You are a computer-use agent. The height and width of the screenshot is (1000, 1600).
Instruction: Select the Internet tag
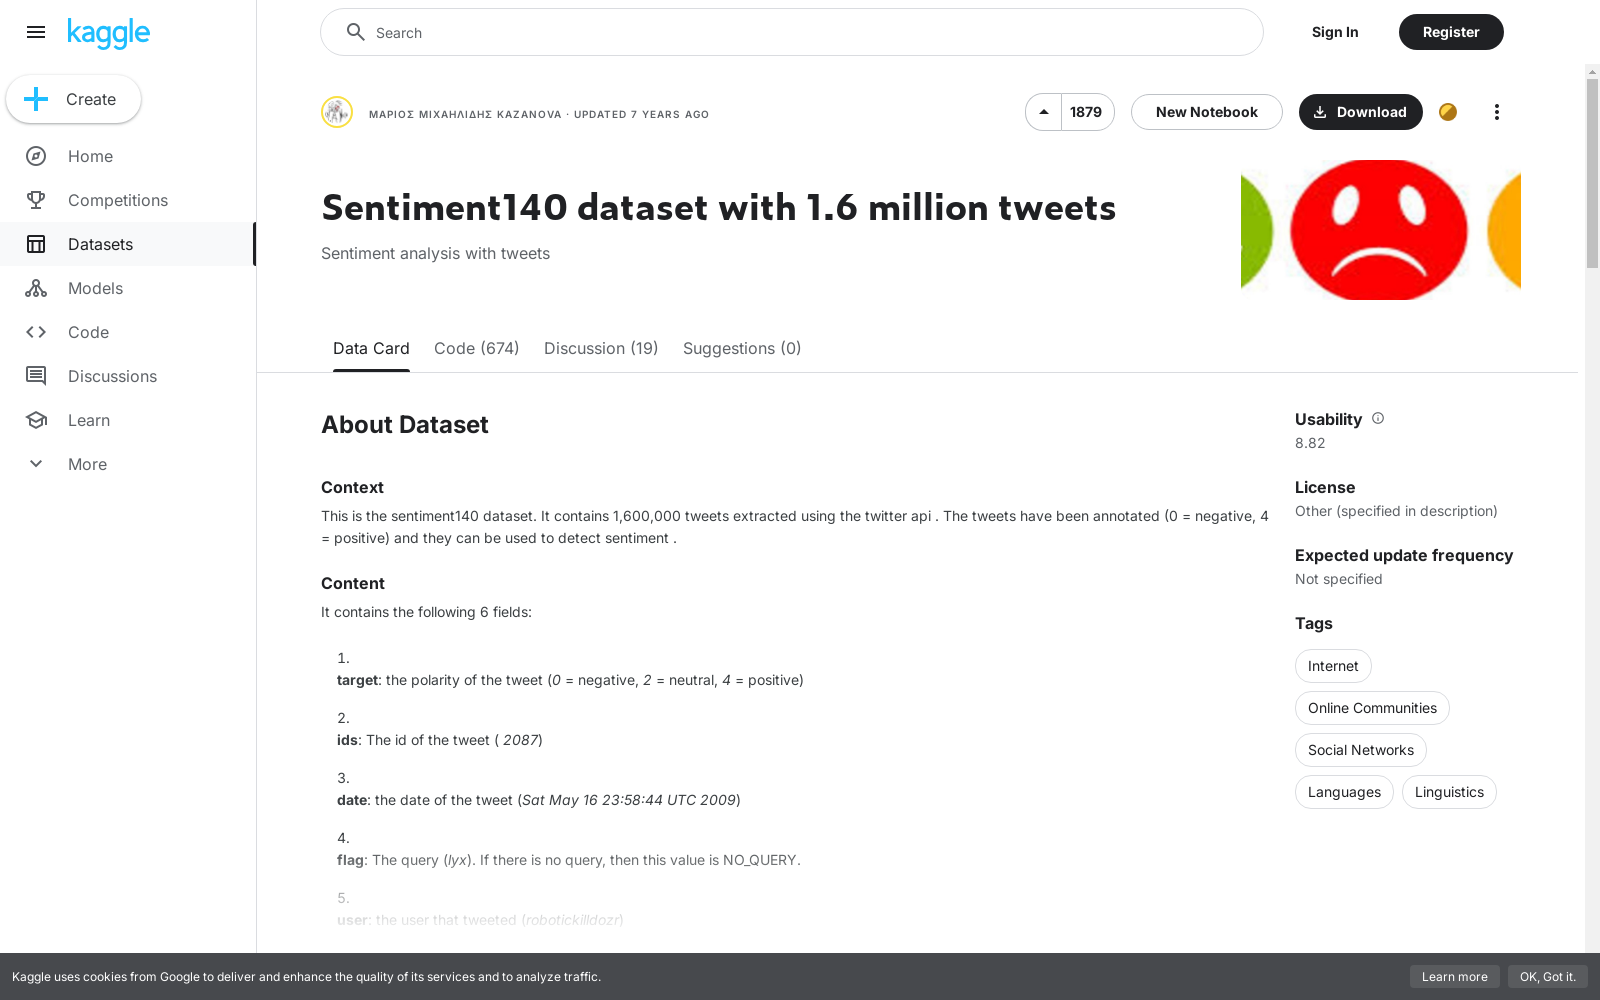[1333, 666]
